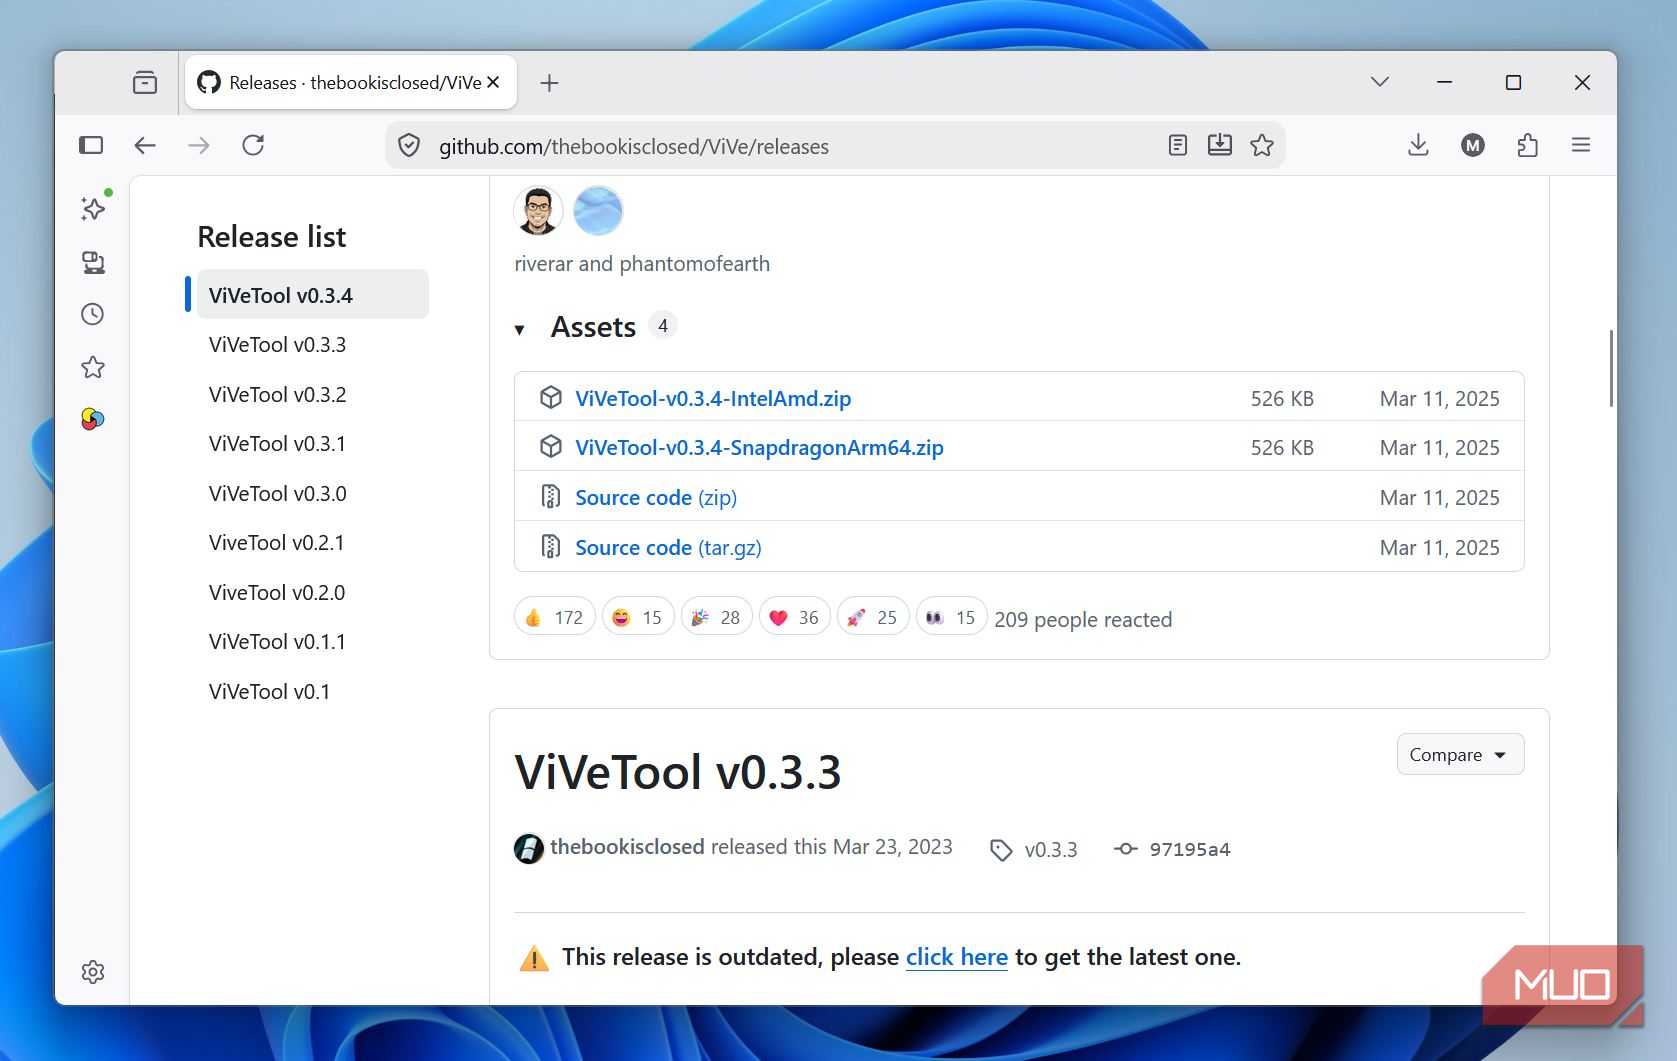Bookmark this page with the star
This screenshot has height=1061, width=1677.
coord(1262,146)
